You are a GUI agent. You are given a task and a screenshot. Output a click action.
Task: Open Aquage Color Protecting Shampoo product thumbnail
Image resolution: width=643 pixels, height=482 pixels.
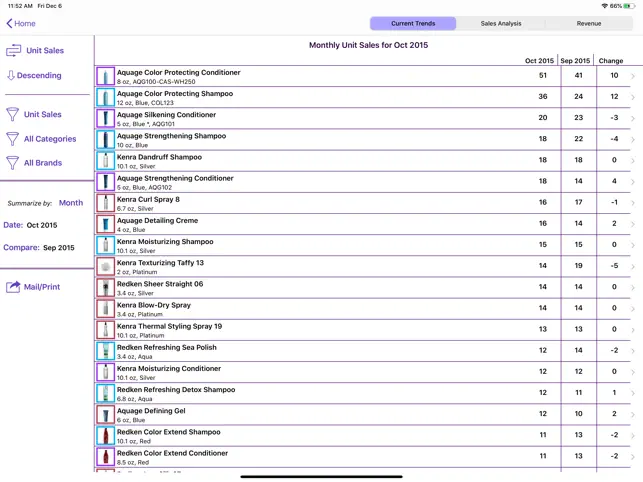[105, 98]
